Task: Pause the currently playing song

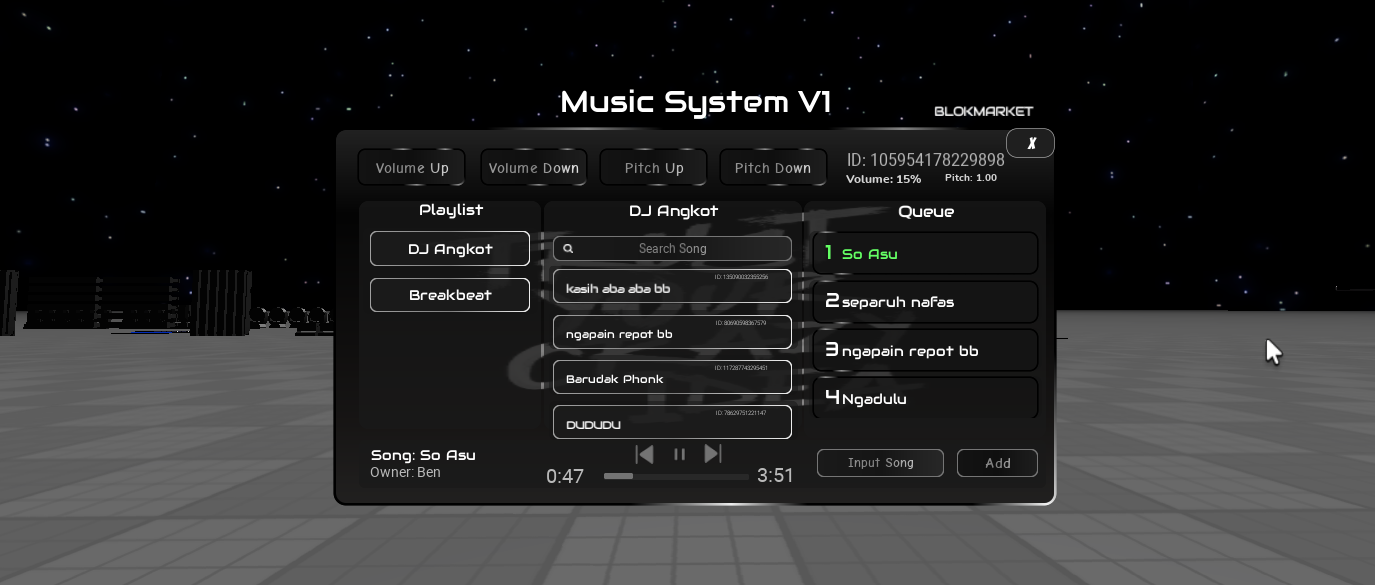Action: pyautogui.click(x=679, y=454)
